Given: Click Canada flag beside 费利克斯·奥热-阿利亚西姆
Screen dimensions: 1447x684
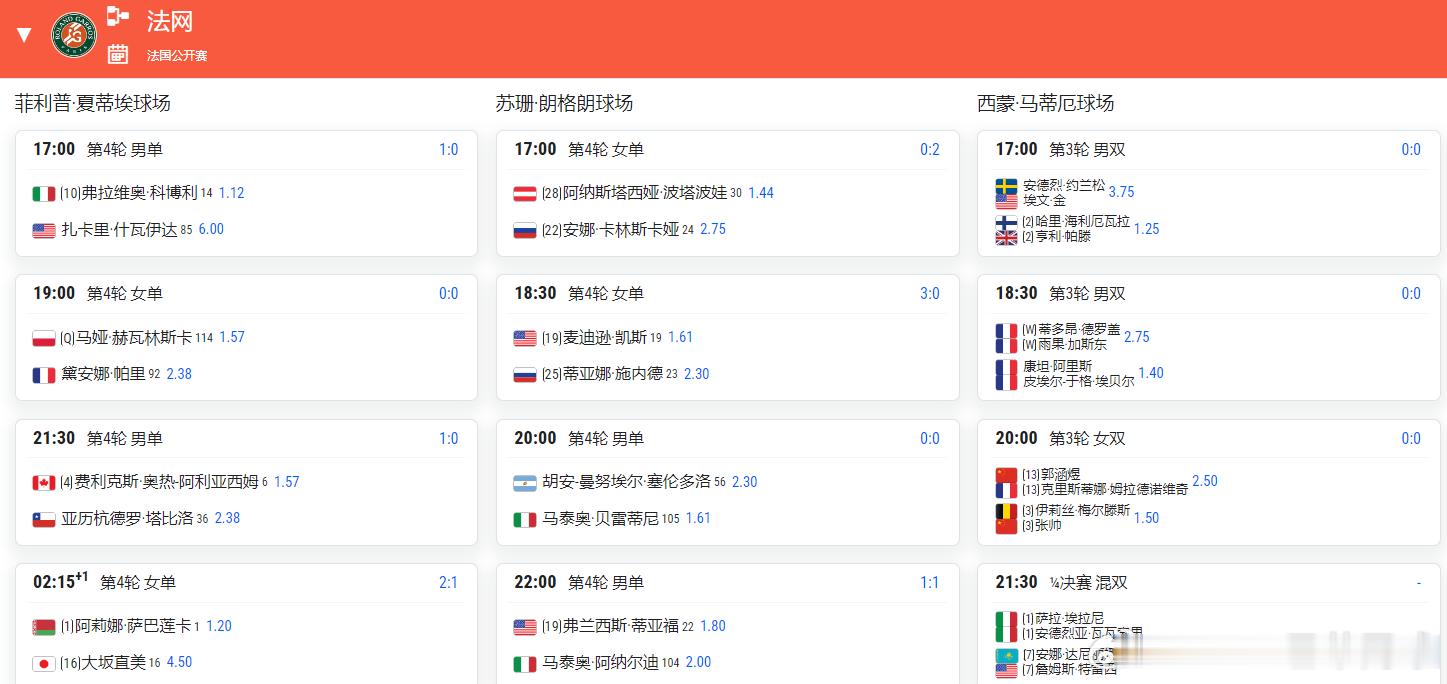Looking at the screenshot, I should tap(44, 482).
